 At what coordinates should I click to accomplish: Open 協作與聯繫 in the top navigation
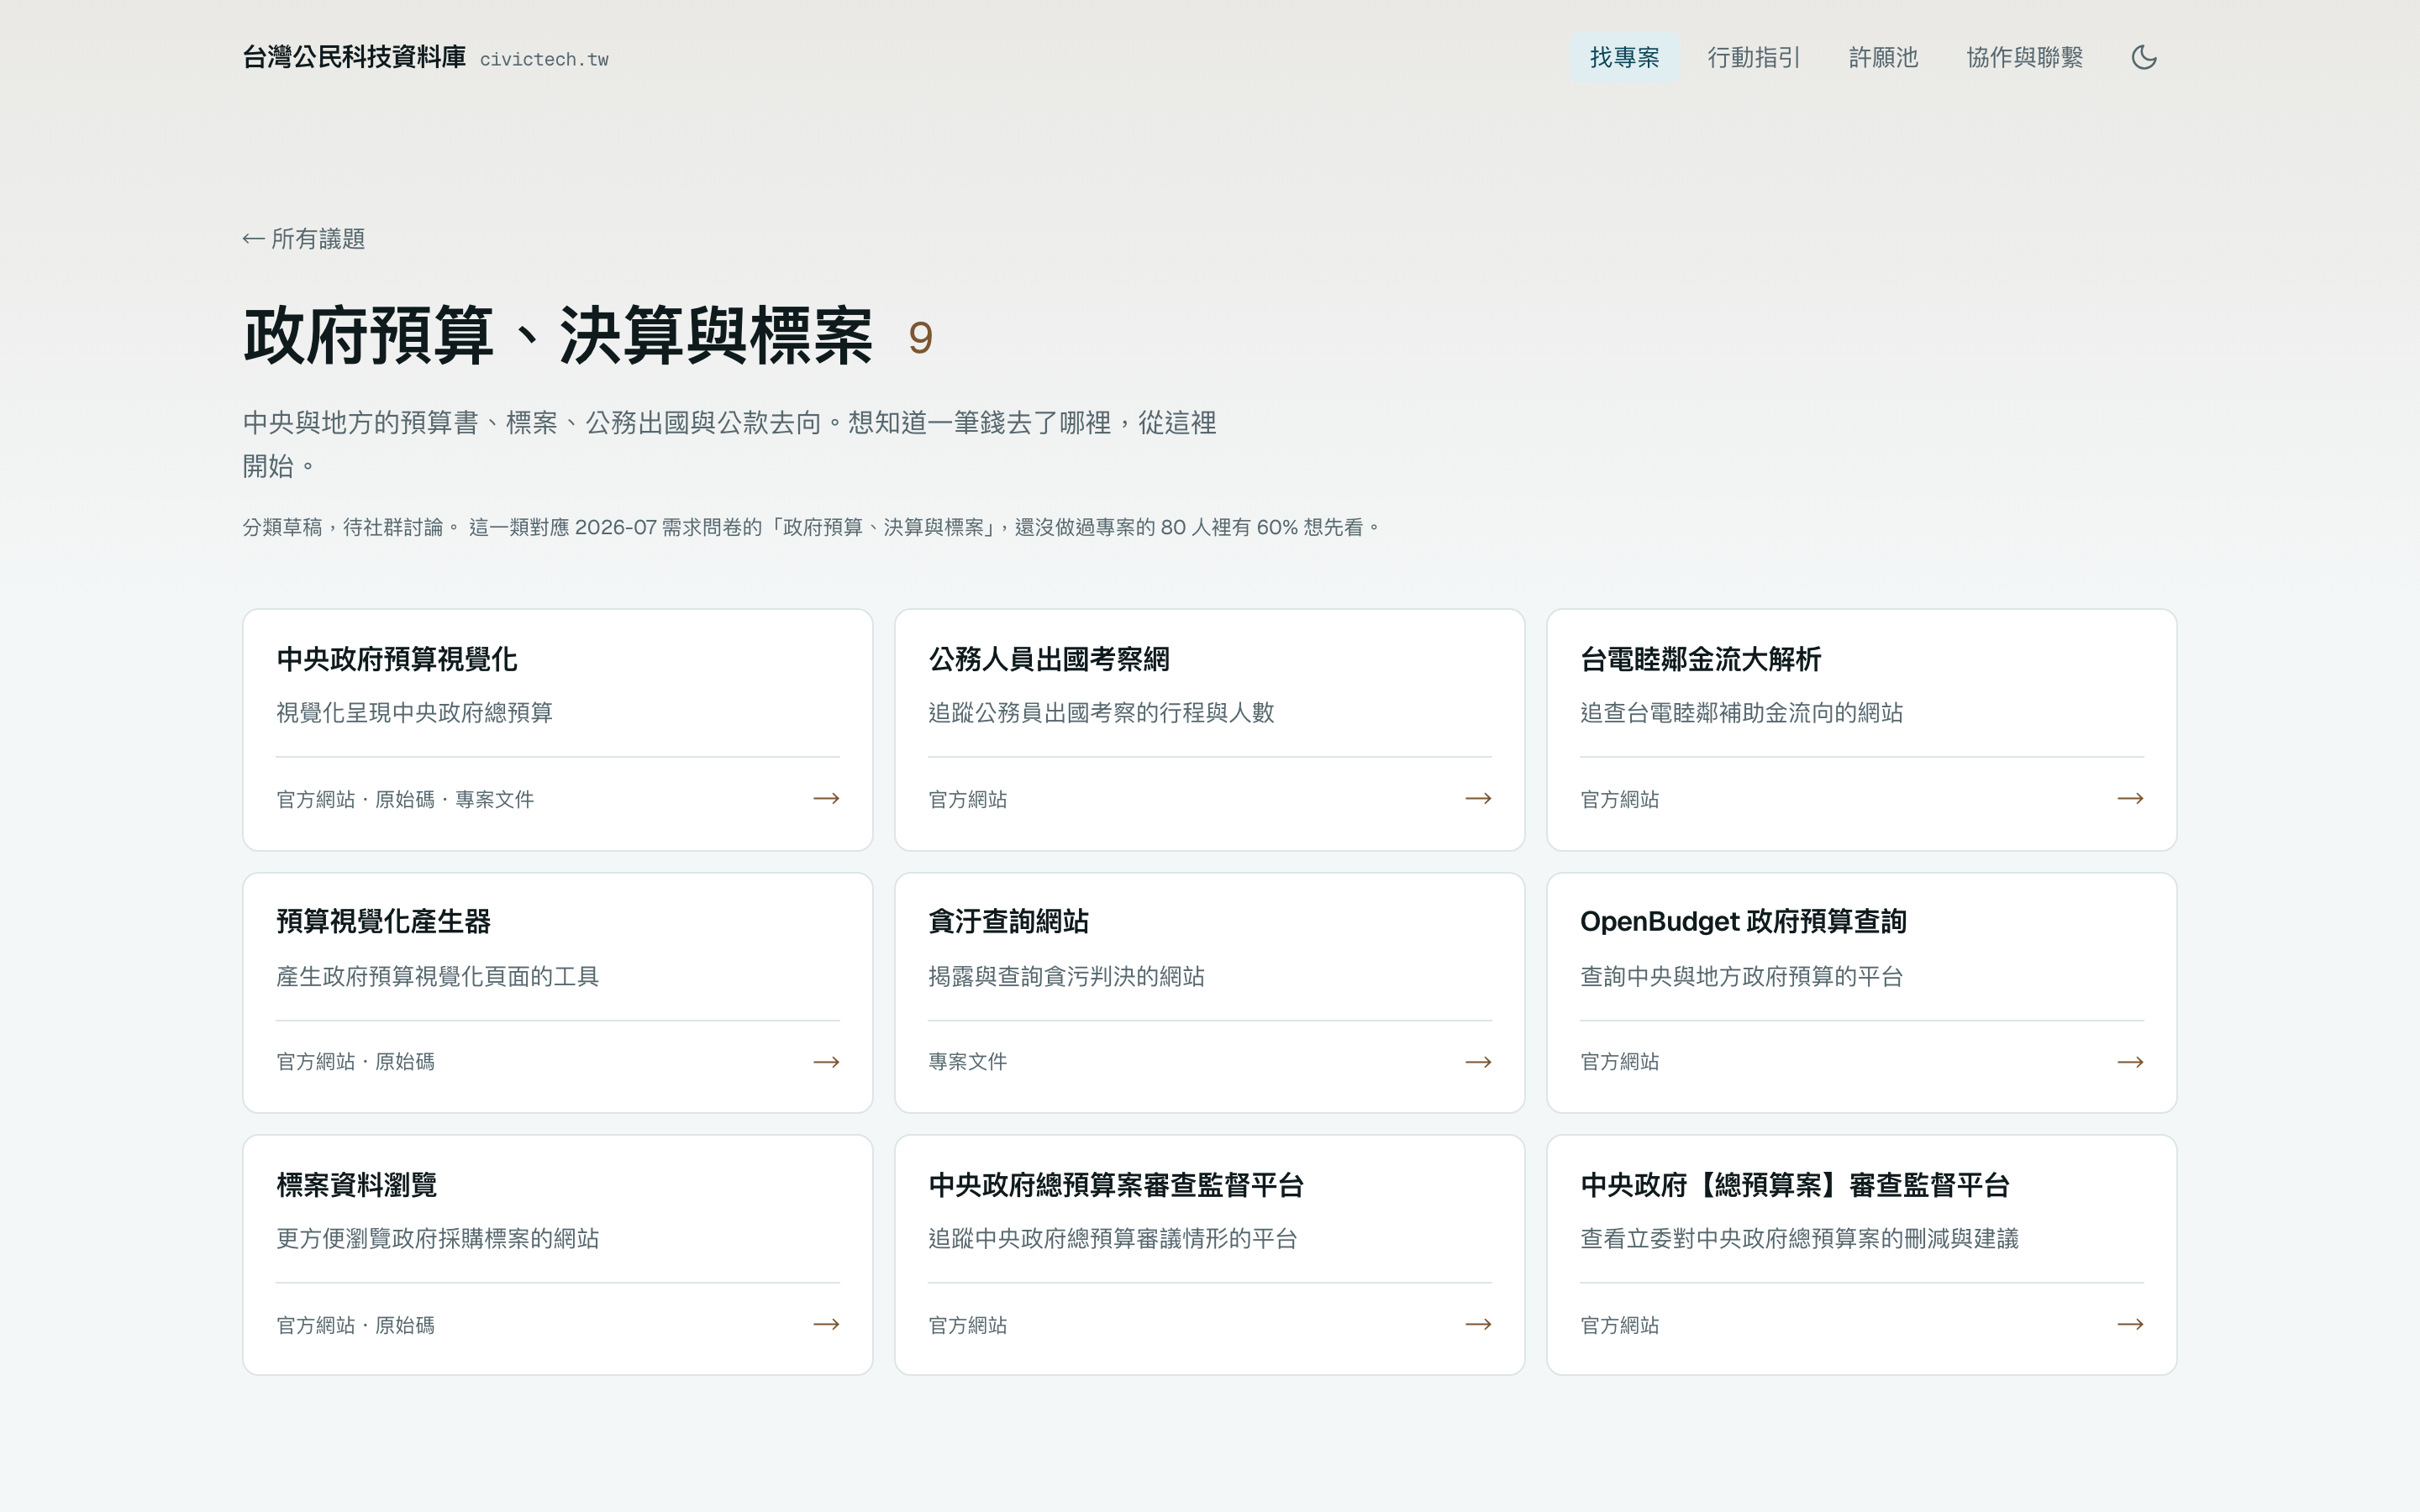point(2024,57)
